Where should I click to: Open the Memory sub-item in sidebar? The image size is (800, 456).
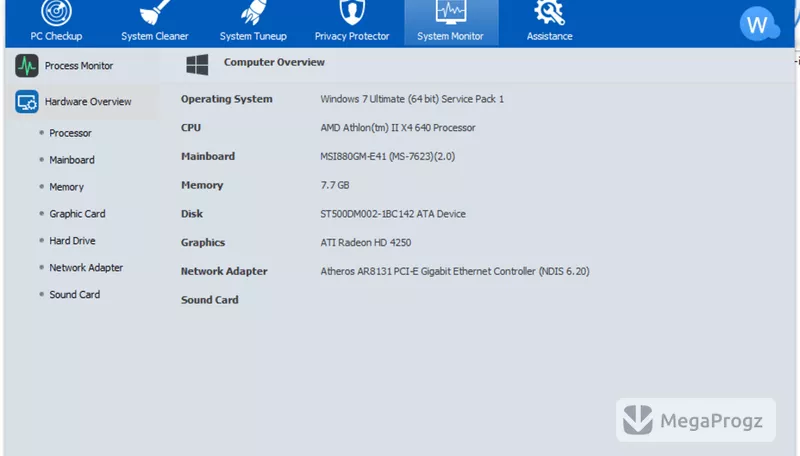[66, 187]
